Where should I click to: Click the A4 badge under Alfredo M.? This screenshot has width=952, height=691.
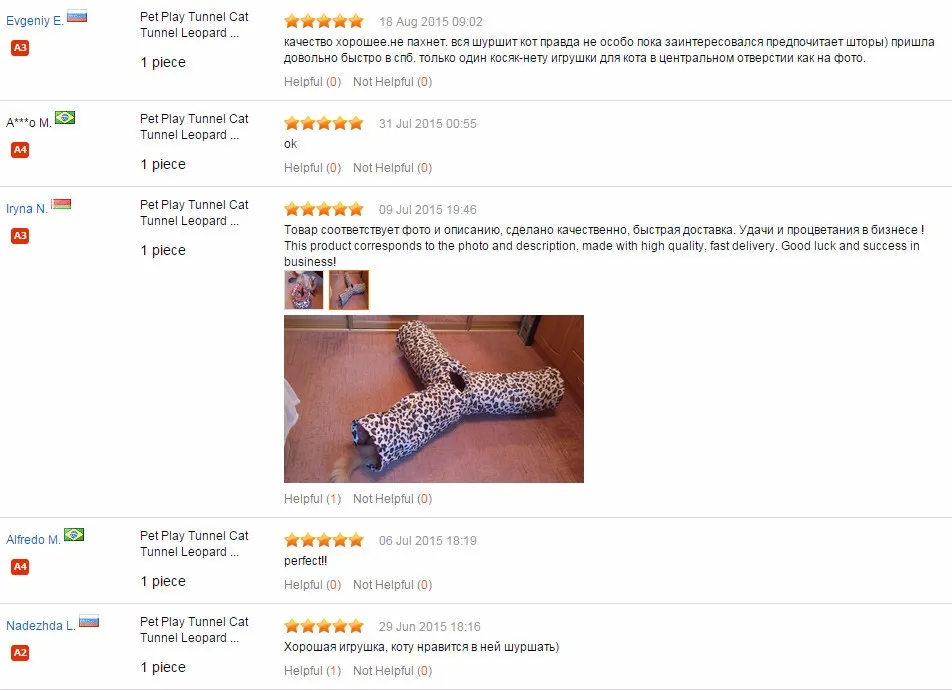click(20, 567)
